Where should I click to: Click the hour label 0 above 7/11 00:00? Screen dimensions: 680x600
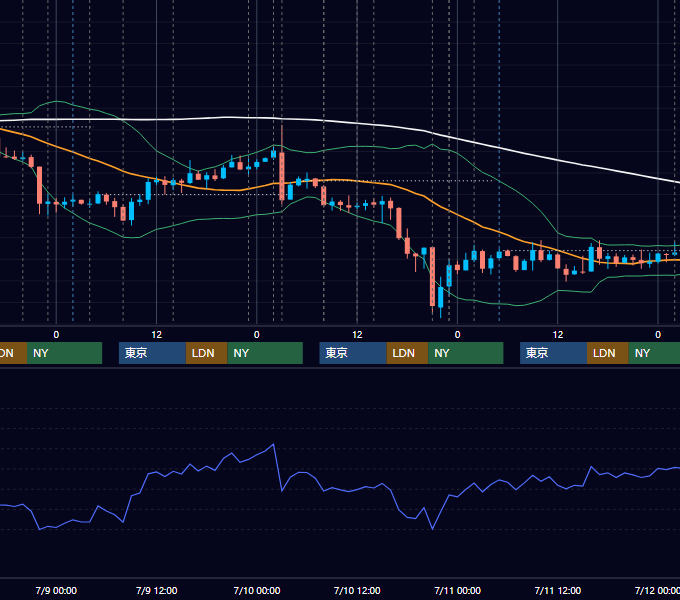click(458, 335)
